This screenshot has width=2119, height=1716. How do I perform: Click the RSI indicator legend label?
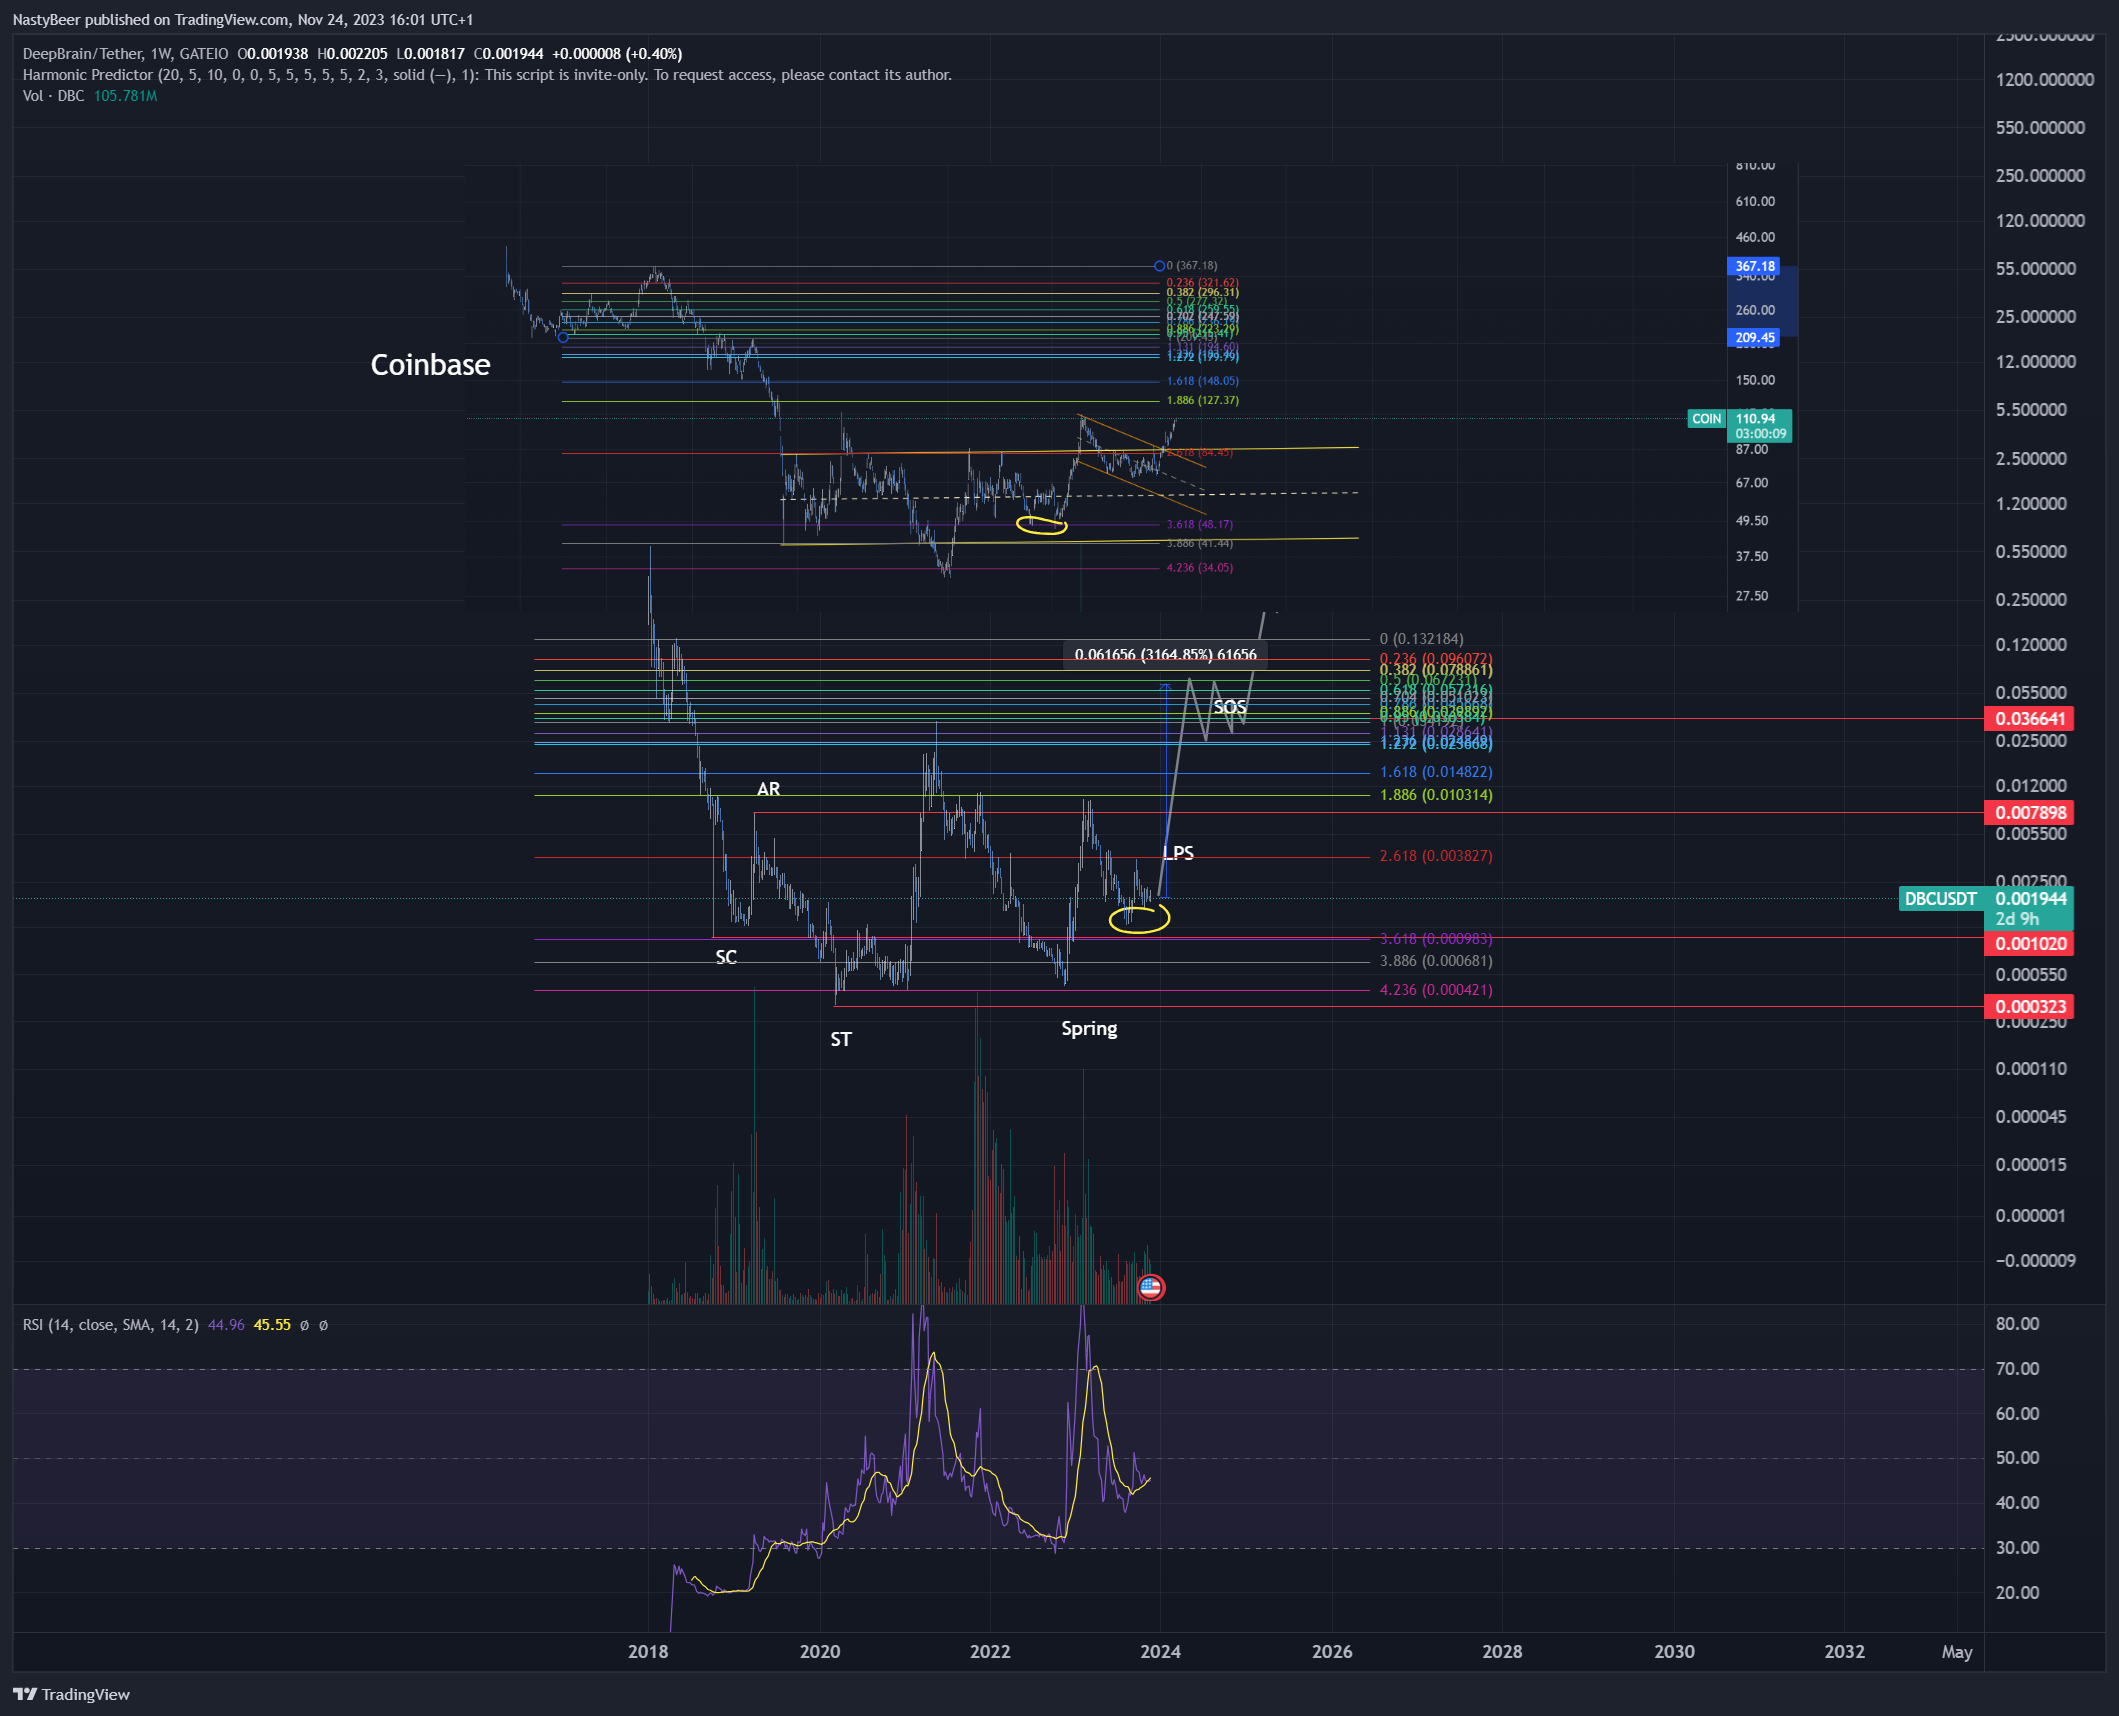coord(110,1325)
